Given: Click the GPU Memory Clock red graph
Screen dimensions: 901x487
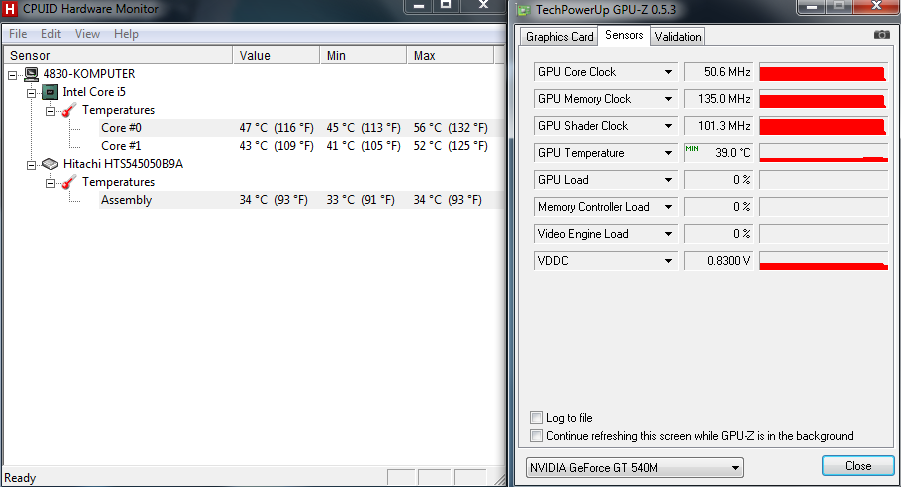Looking at the screenshot, I should point(823,99).
